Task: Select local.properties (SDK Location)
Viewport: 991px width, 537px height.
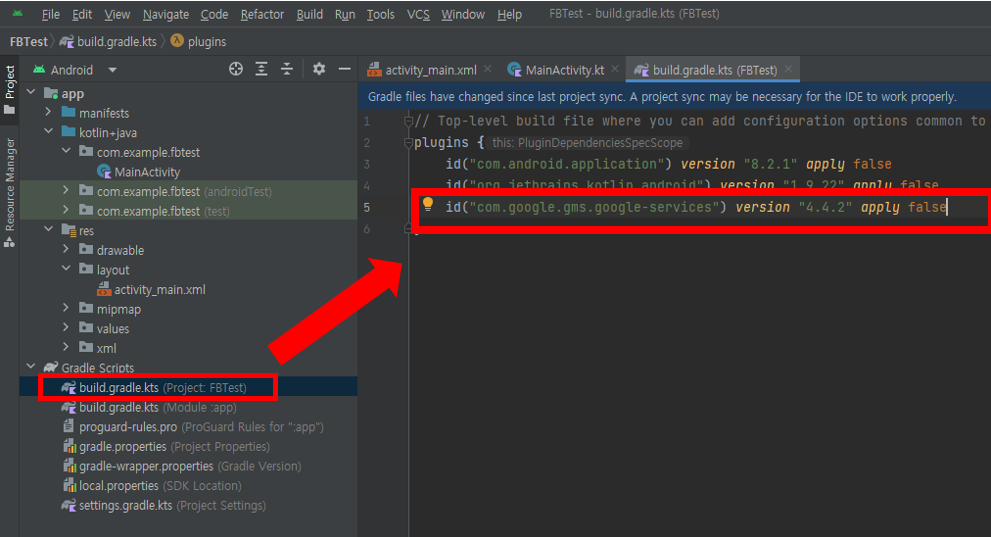Action: [x=152, y=485]
